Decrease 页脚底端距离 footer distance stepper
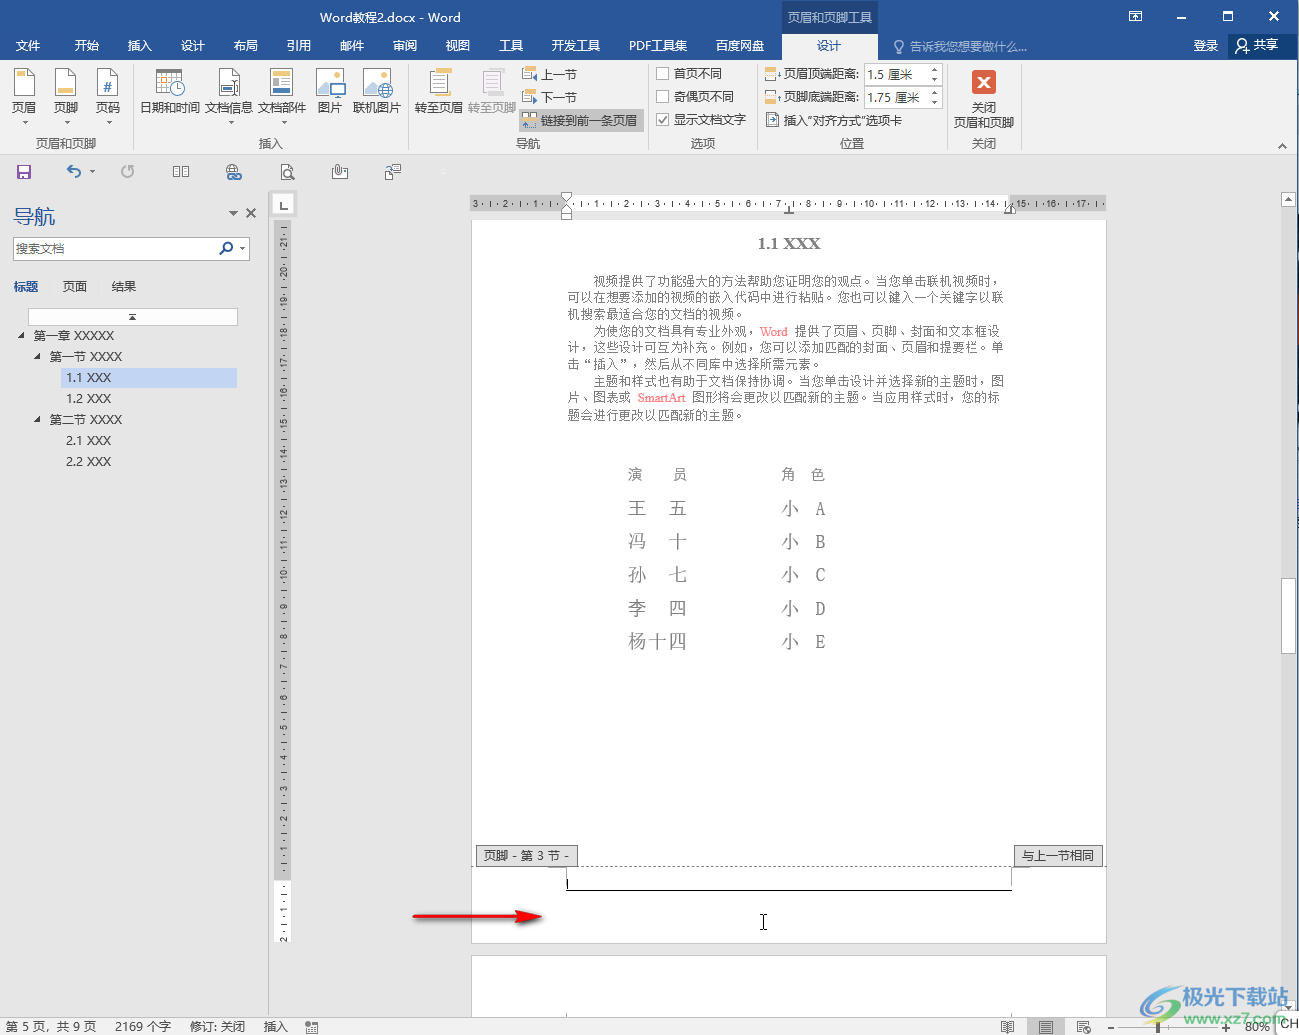Image resolution: width=1299 pixels, height=1035 pixels. (x=935, y=102)
